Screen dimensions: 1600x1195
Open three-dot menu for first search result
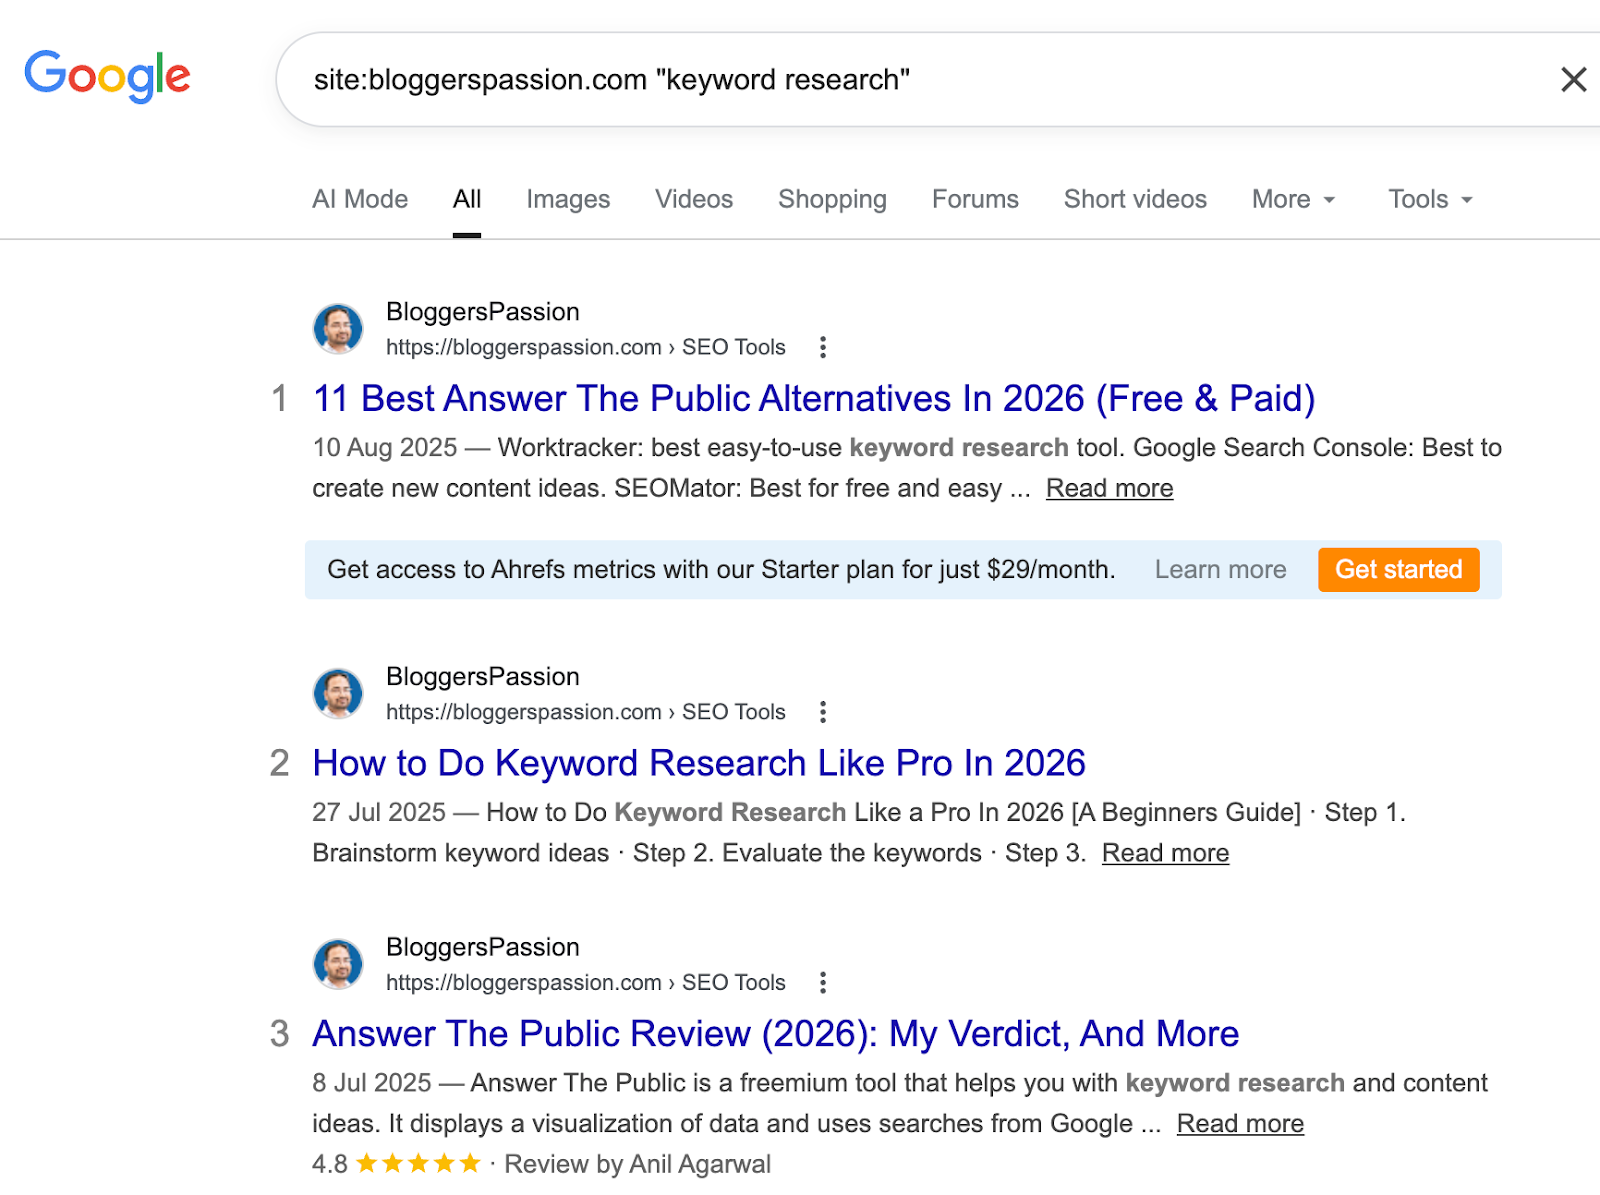[x=822, y=347]
